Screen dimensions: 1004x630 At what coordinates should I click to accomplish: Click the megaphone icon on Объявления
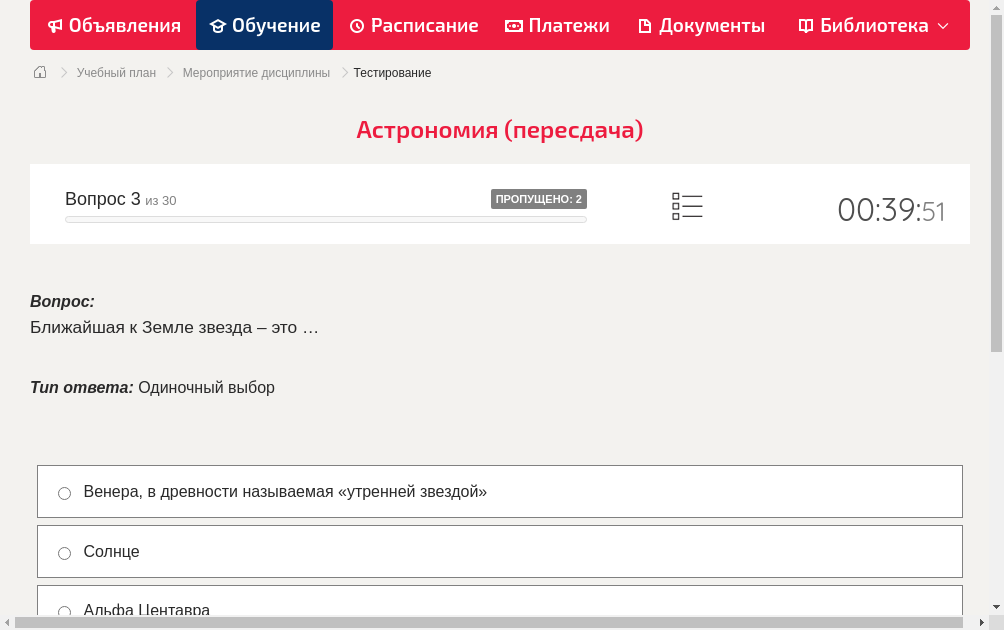click(x=55, y=25)
